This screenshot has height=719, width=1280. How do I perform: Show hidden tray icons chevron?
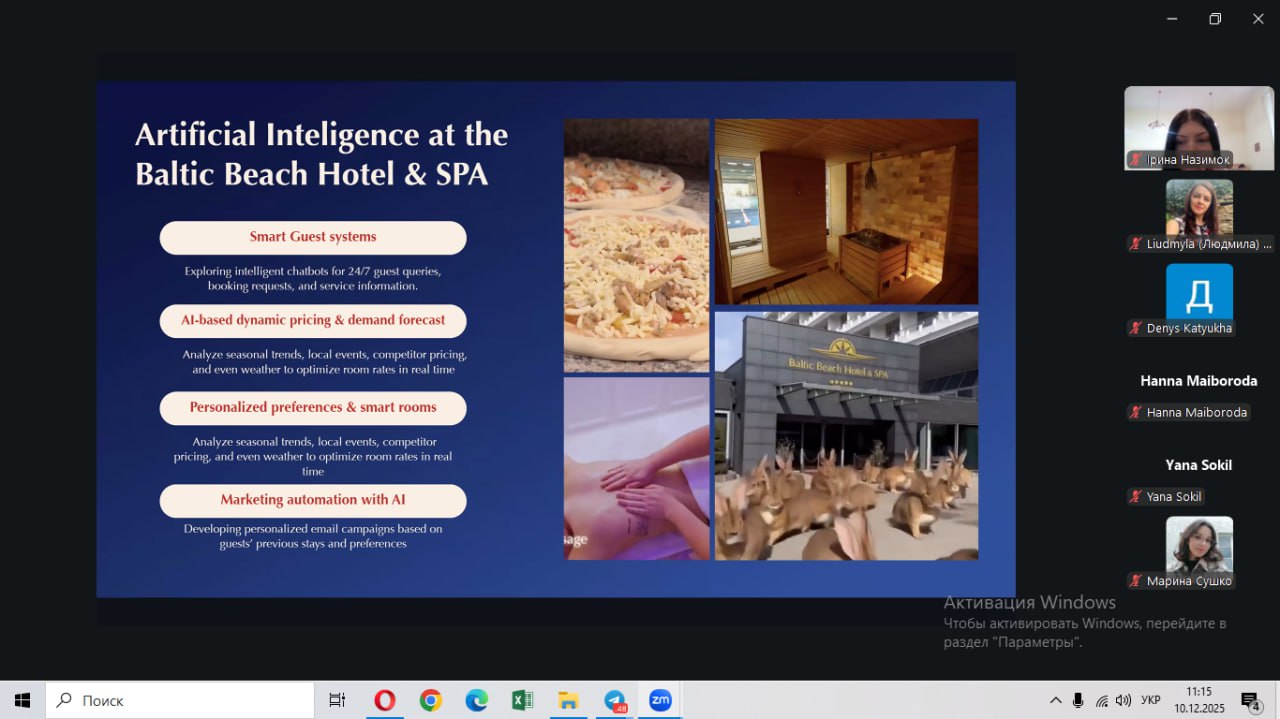pyautogui.click(x=1055, y=700)
